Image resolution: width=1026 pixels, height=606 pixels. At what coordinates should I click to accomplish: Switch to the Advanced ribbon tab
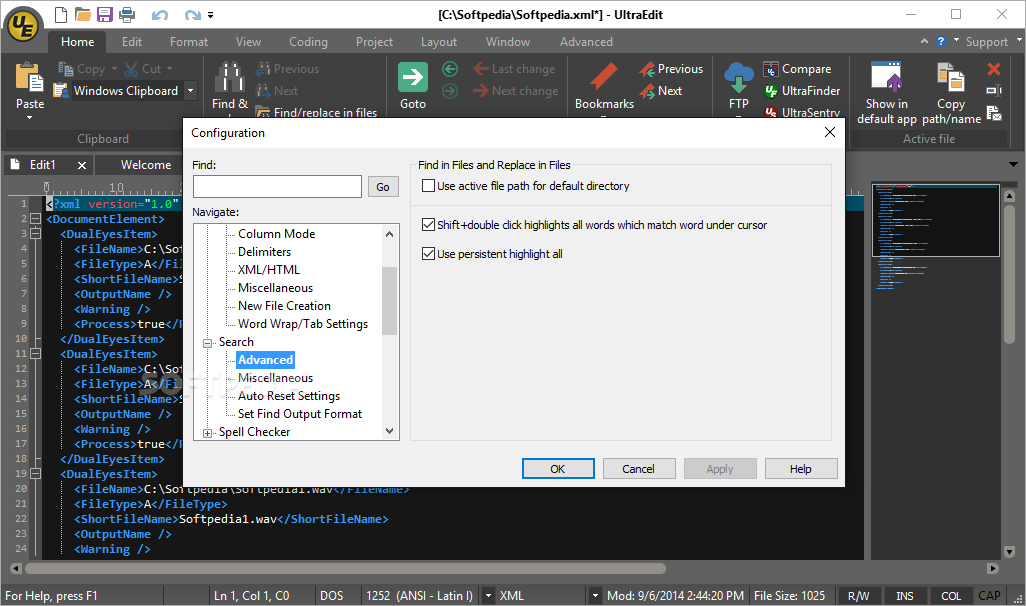(x=586, y=42)
